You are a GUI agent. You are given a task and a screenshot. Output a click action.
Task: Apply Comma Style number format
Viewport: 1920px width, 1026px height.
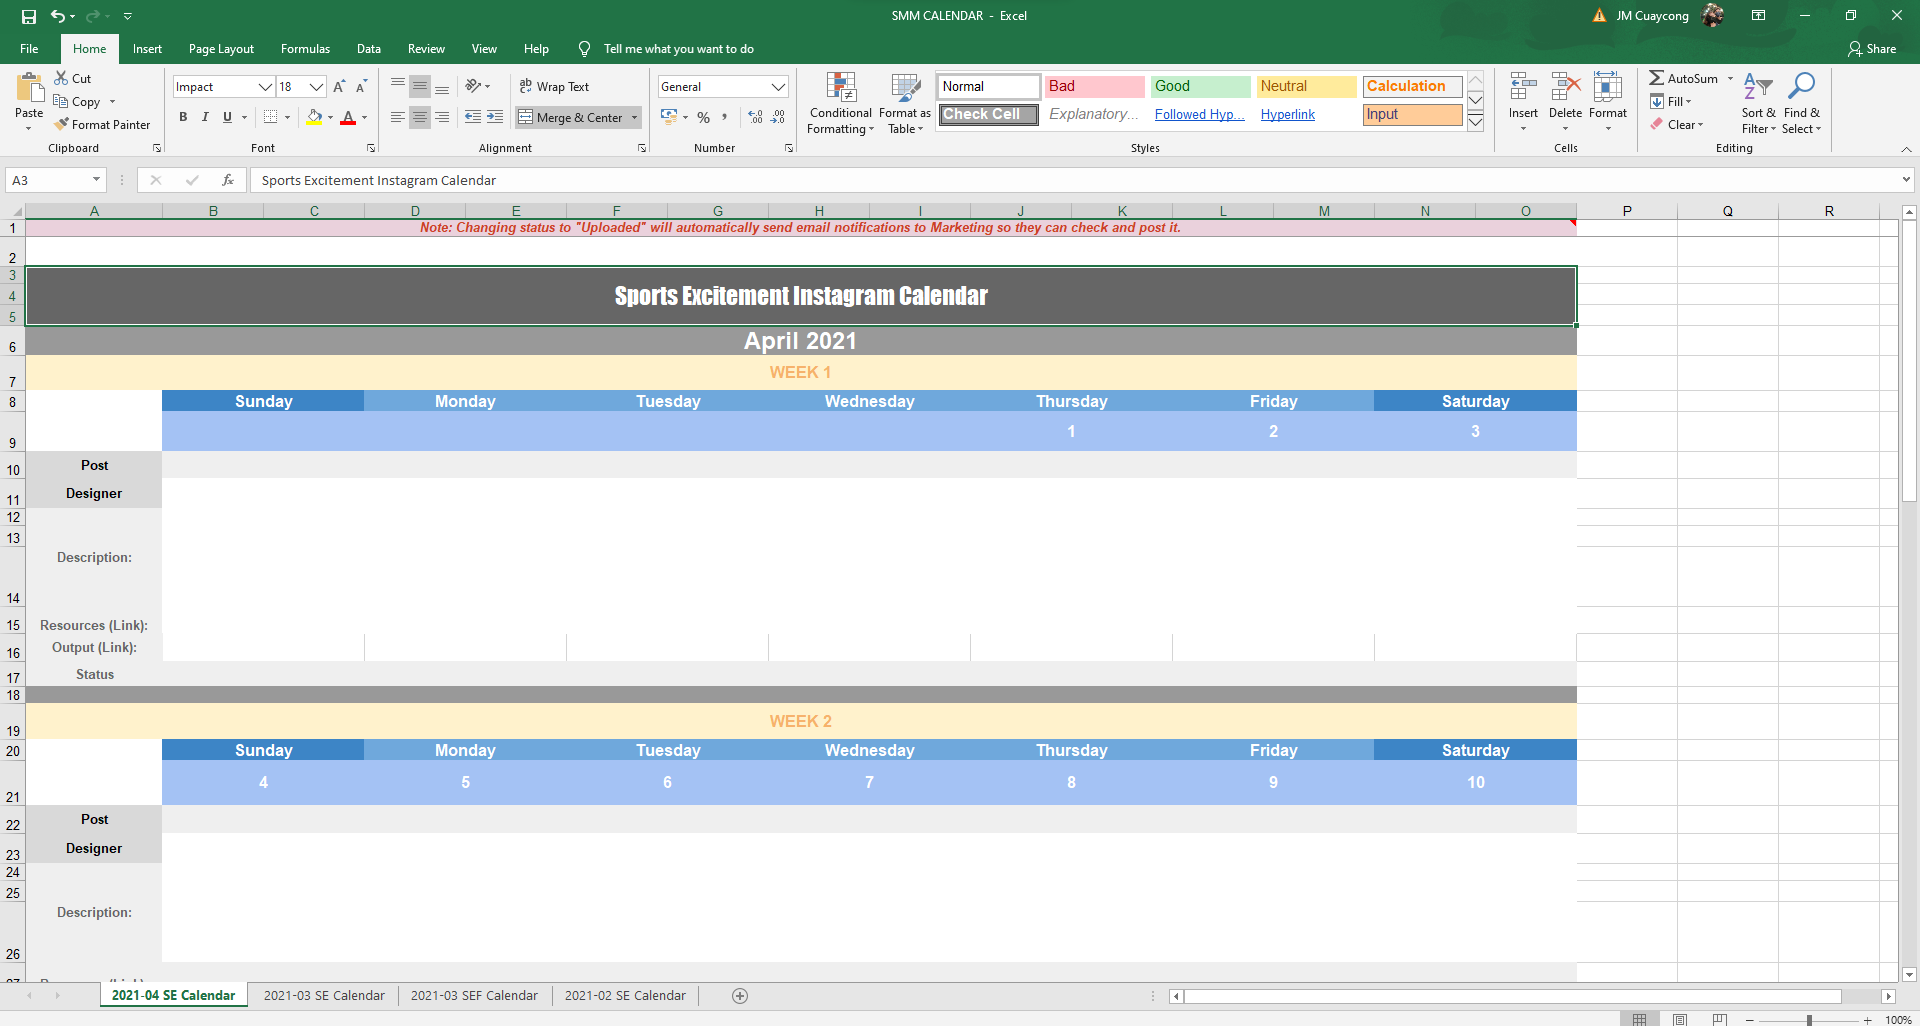(725, 117)
